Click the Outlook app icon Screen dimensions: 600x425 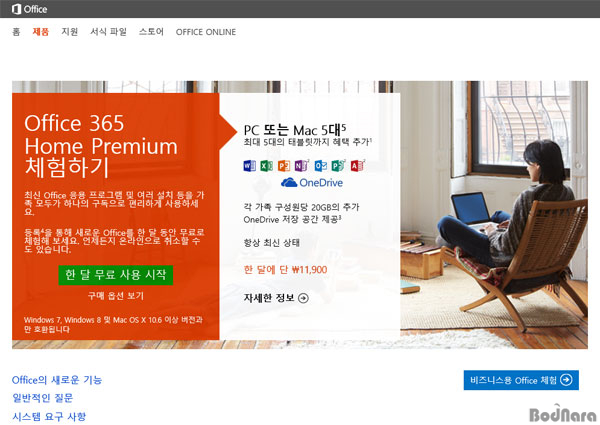321,166
